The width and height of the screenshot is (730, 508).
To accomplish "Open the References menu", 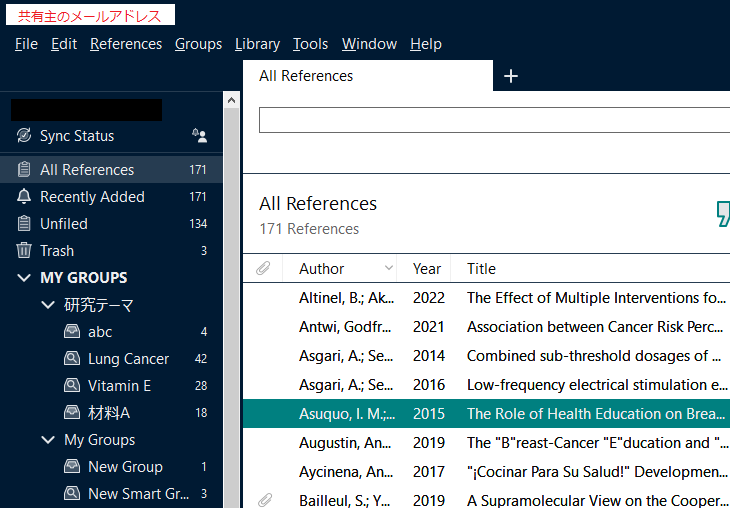I will point(125,44).
